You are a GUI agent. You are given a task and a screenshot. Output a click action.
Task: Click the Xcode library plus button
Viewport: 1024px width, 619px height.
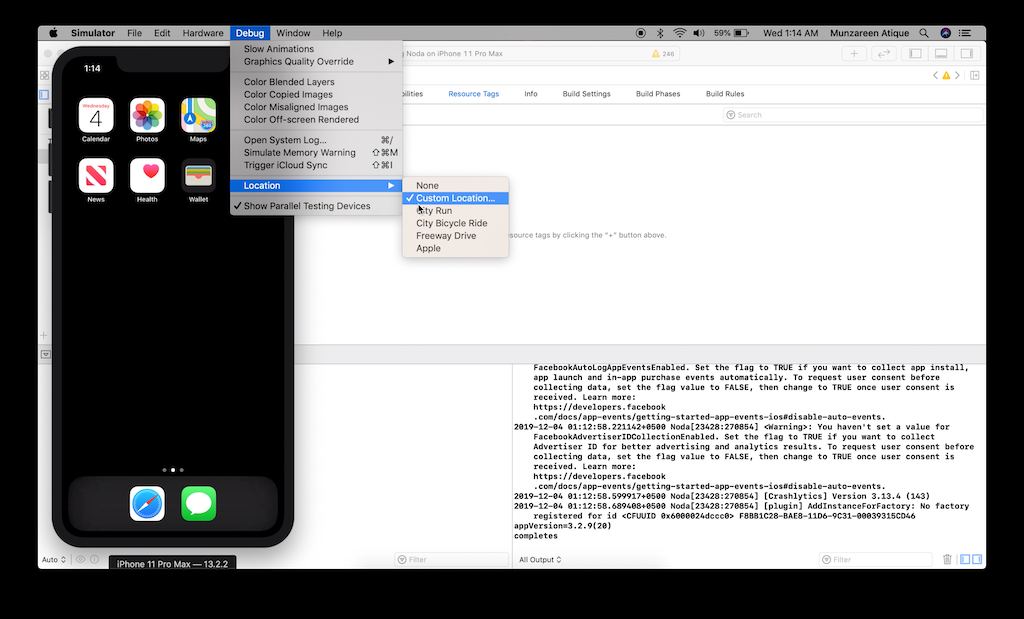[854, 54]
